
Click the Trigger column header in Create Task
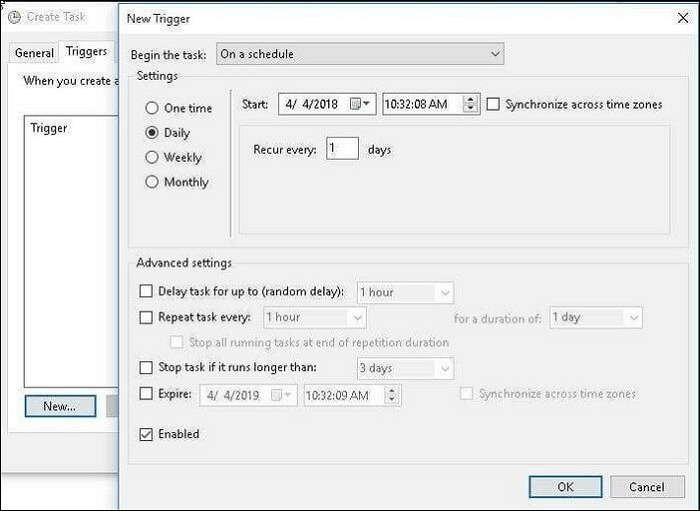coord(49,128)
